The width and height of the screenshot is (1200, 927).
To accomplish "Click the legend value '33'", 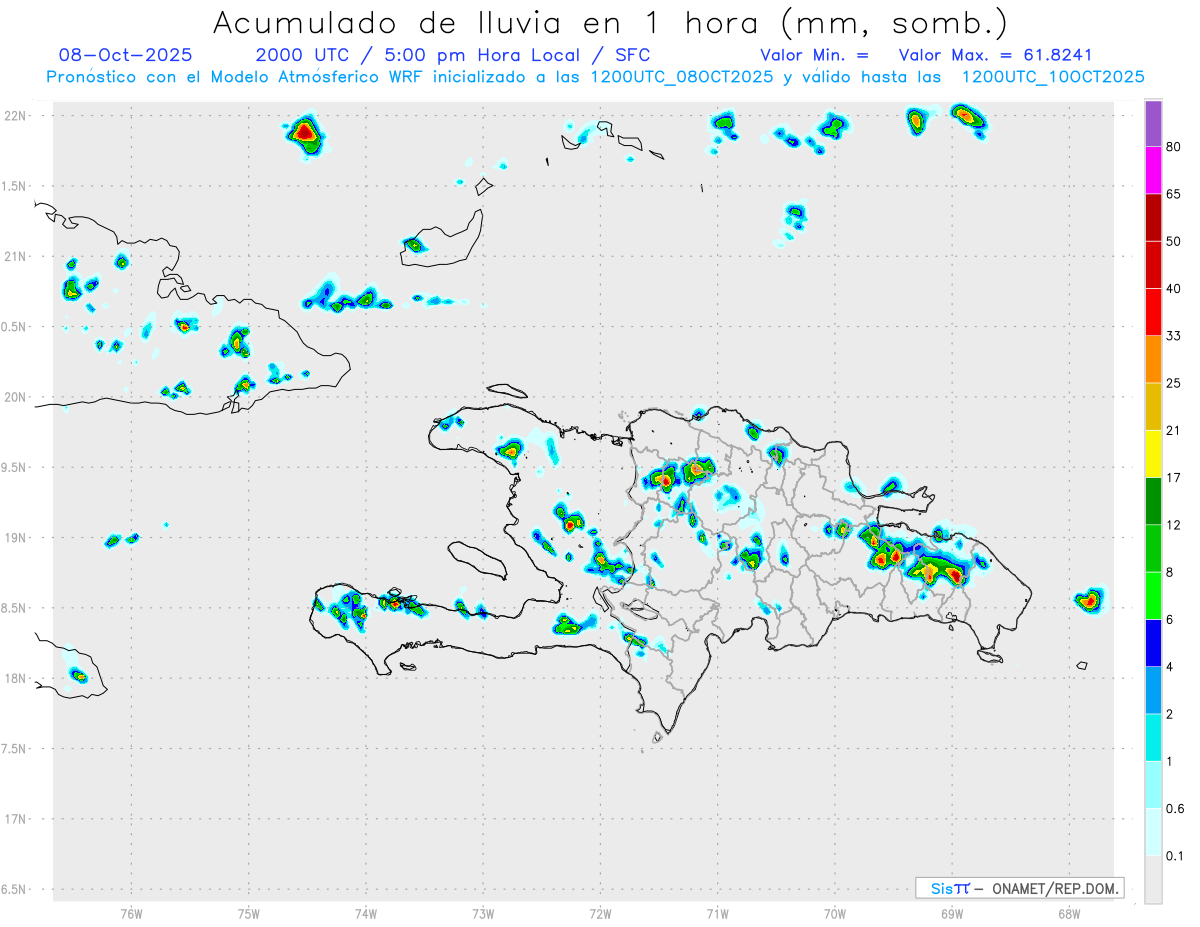I will tap(1175, 336).
